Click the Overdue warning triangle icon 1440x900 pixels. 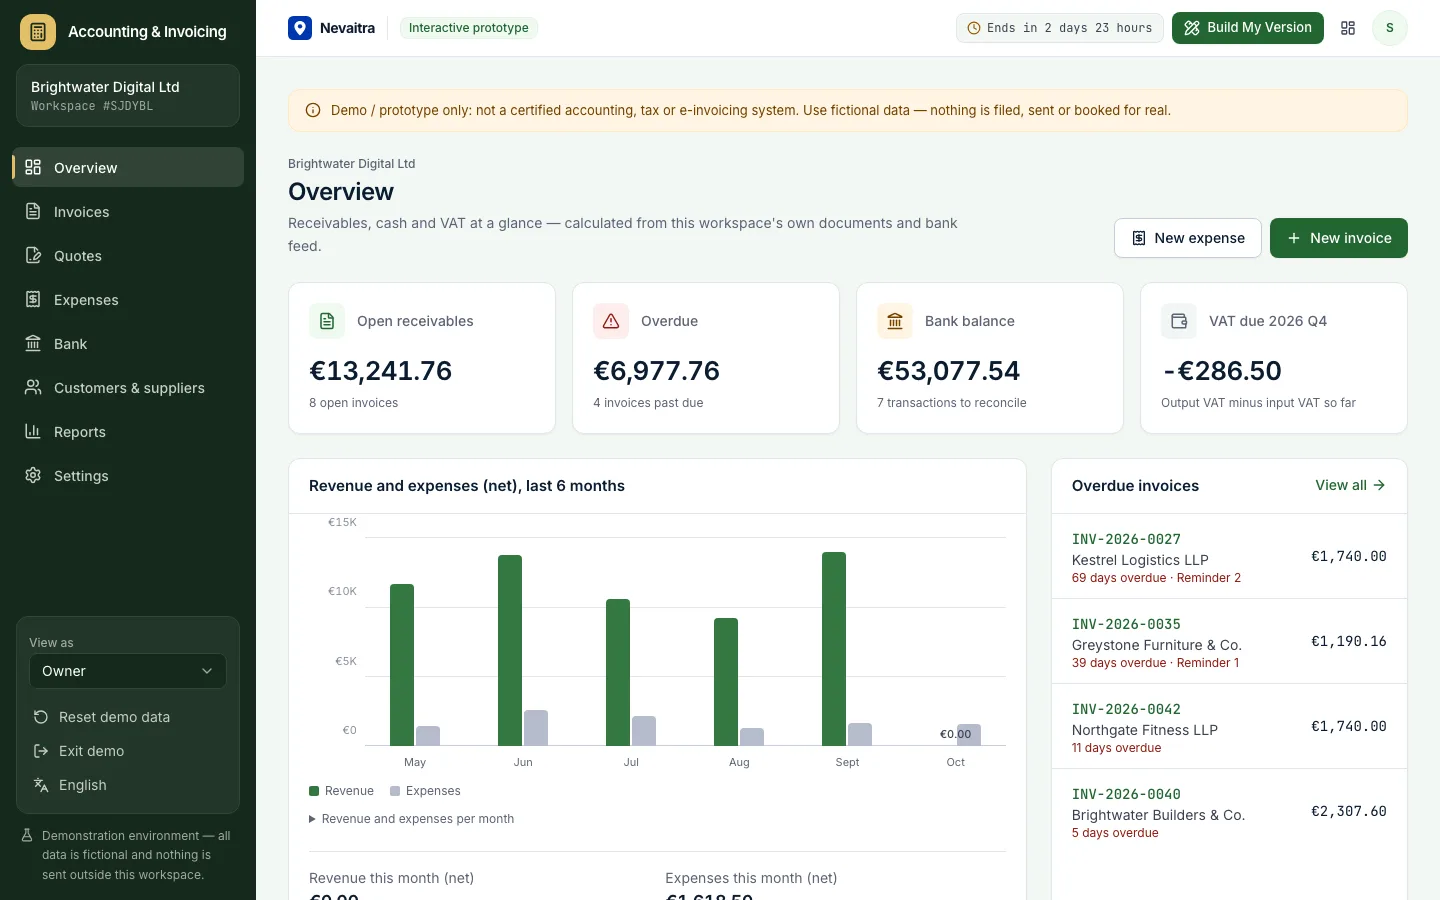tap(611, 321)
